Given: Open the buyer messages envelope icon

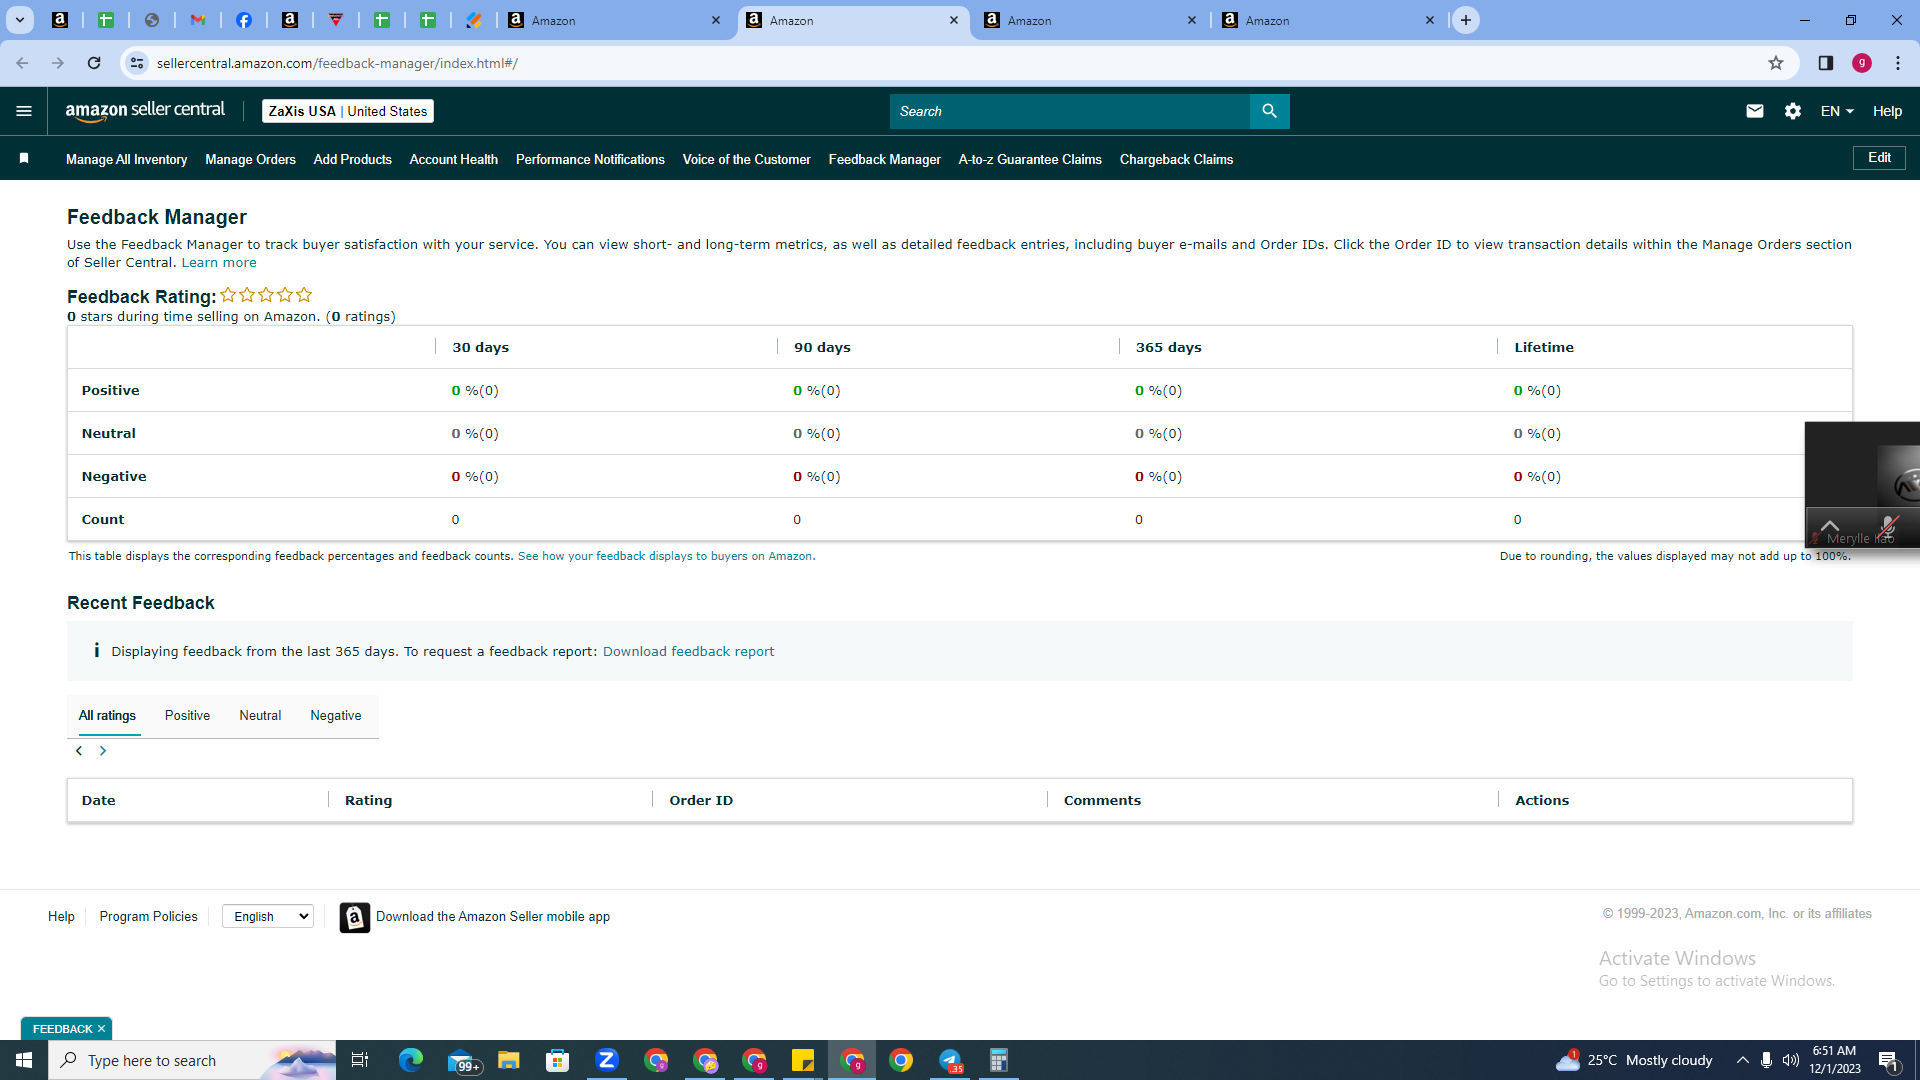Looking at the screenshot, I should click(1754, 111).
